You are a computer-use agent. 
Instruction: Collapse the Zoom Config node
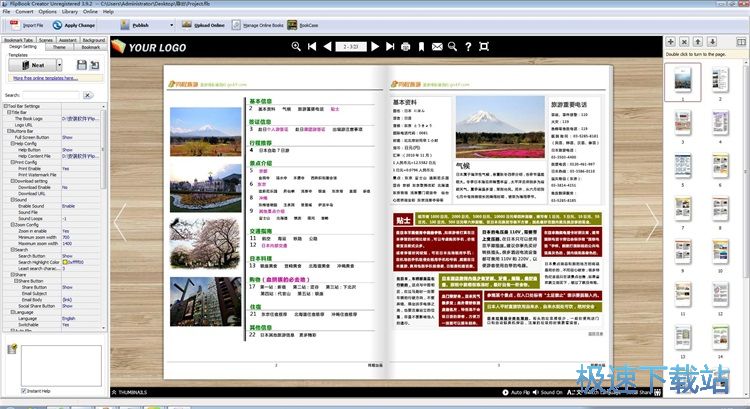pos(12,225)
